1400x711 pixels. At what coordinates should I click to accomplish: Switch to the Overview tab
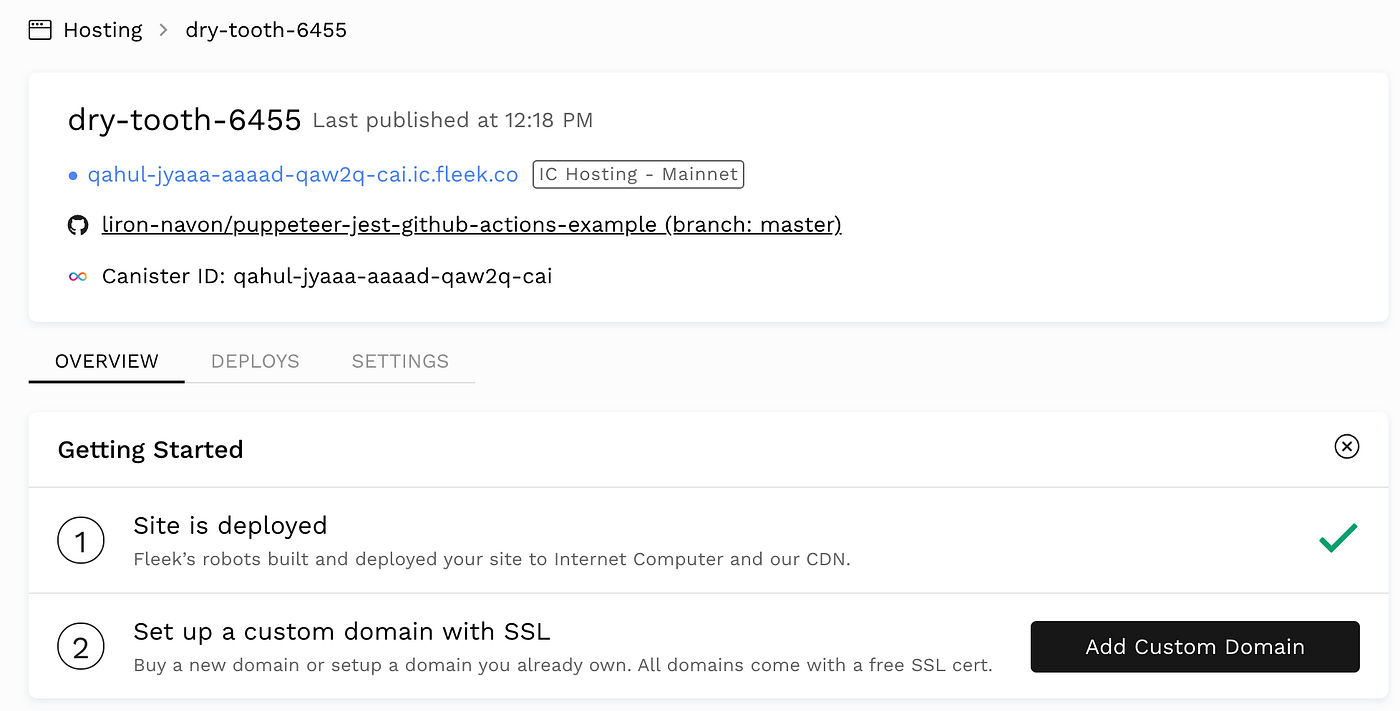click(107, 361)
